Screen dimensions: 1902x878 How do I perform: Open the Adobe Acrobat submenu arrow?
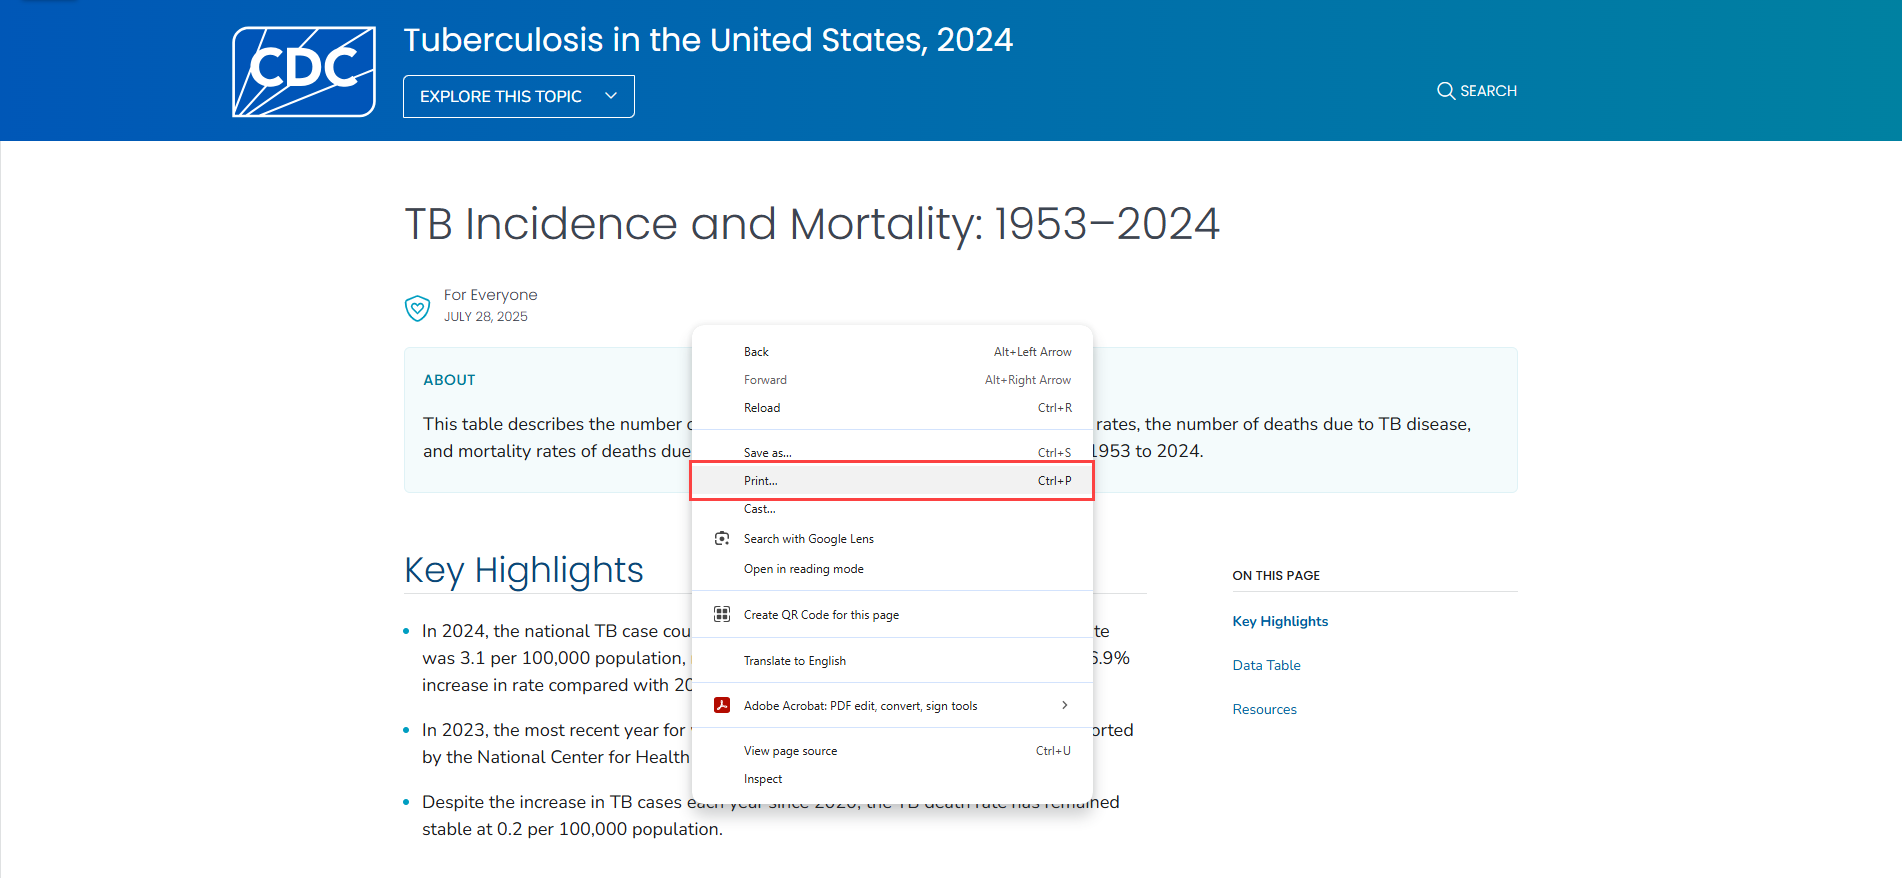pos(1064,706)
